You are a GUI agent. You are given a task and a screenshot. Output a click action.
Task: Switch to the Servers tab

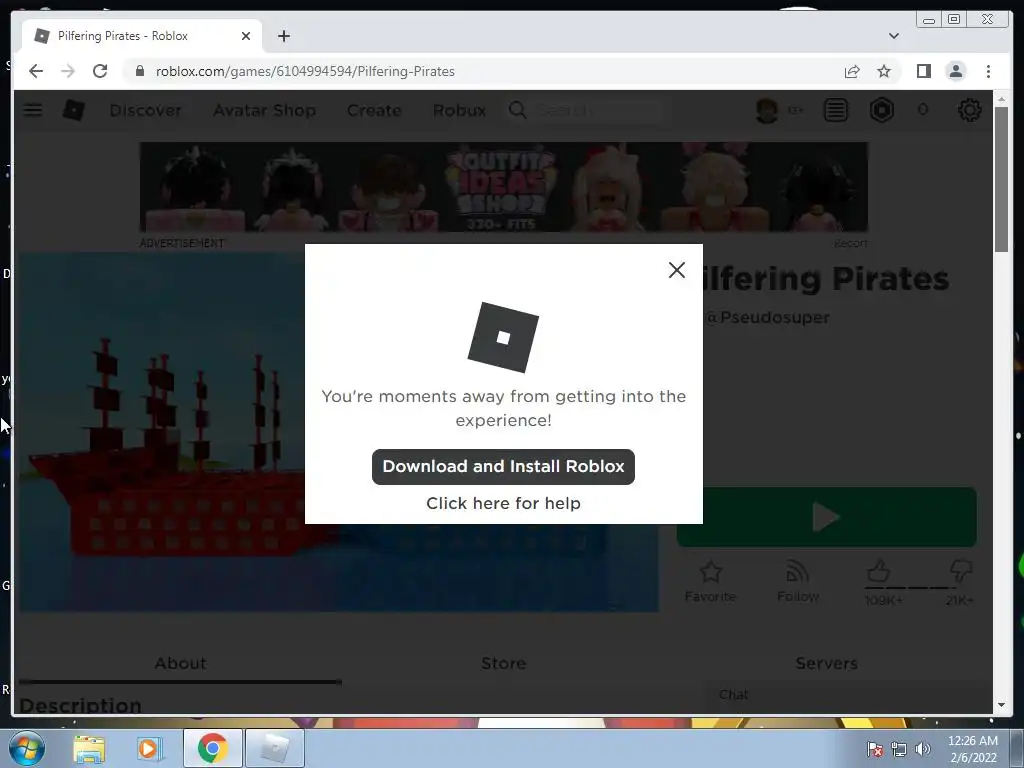(x=826, y=664)
